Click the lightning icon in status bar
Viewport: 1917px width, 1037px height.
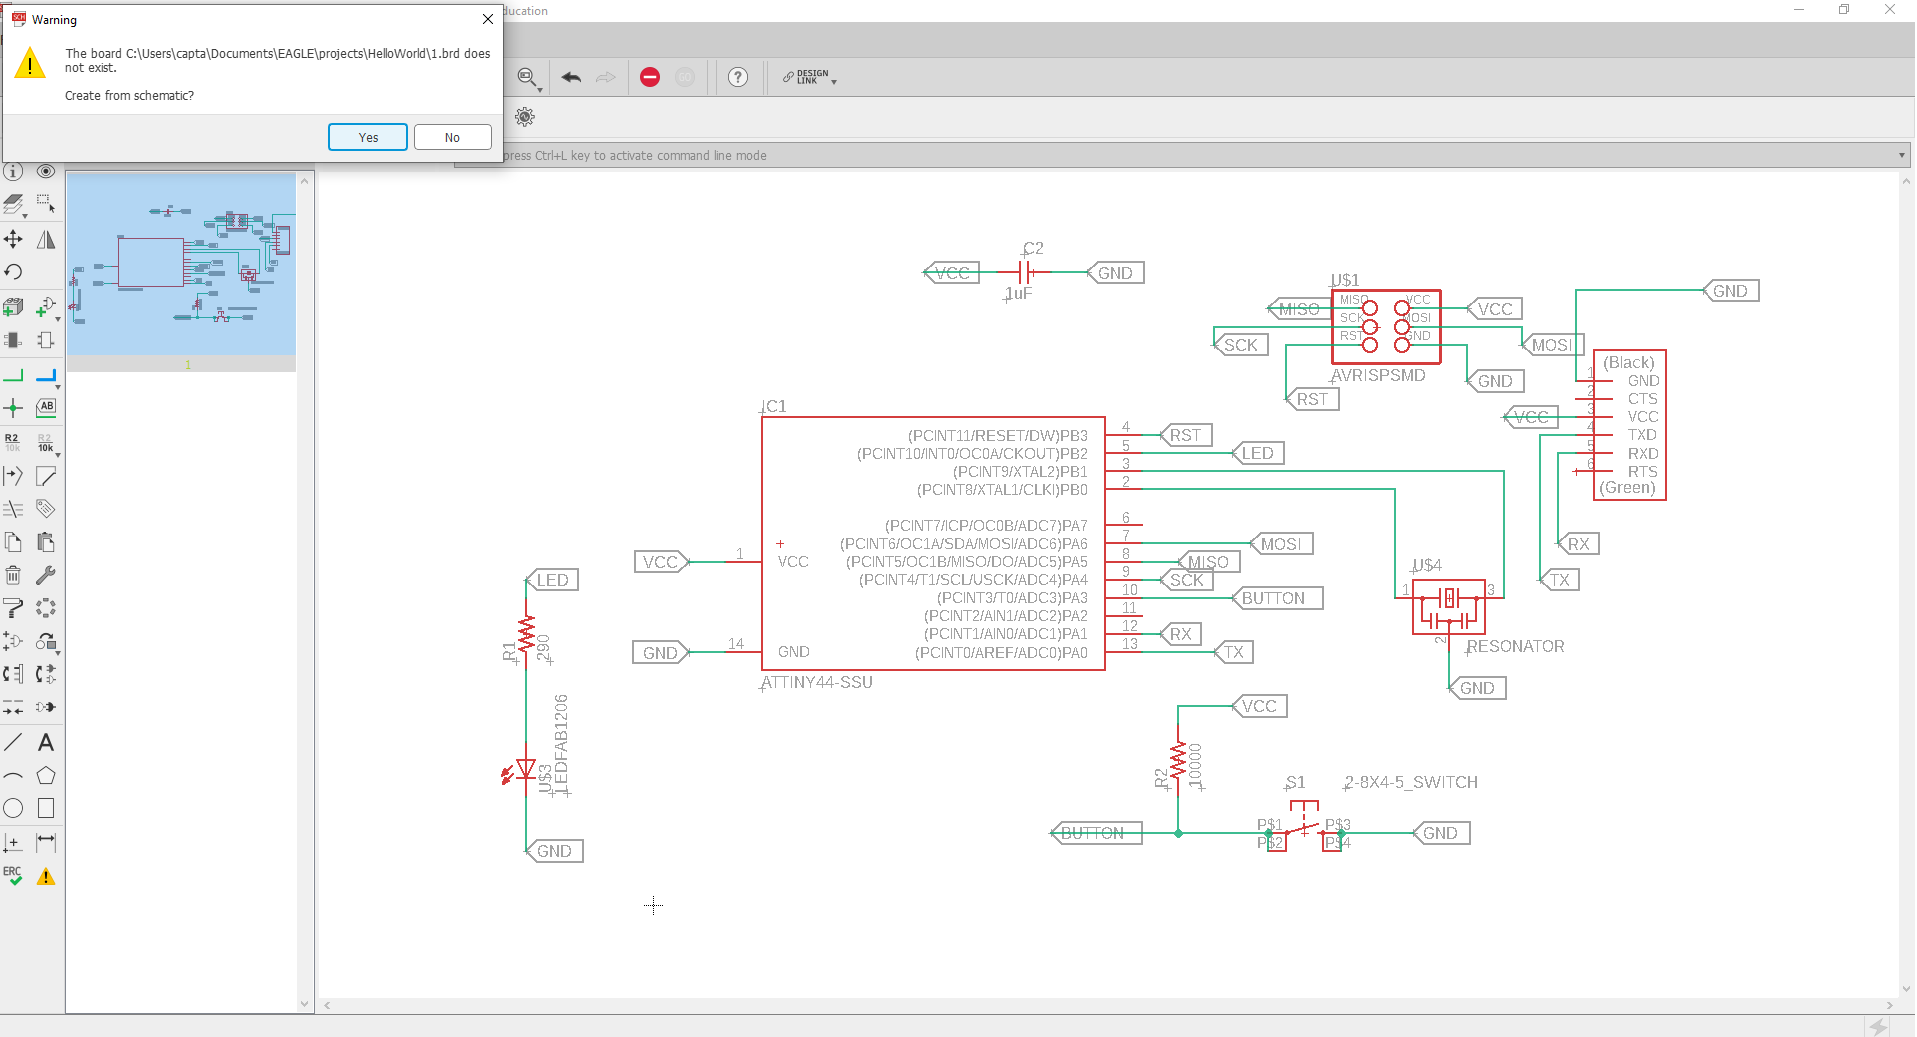coord(1879,1026)
